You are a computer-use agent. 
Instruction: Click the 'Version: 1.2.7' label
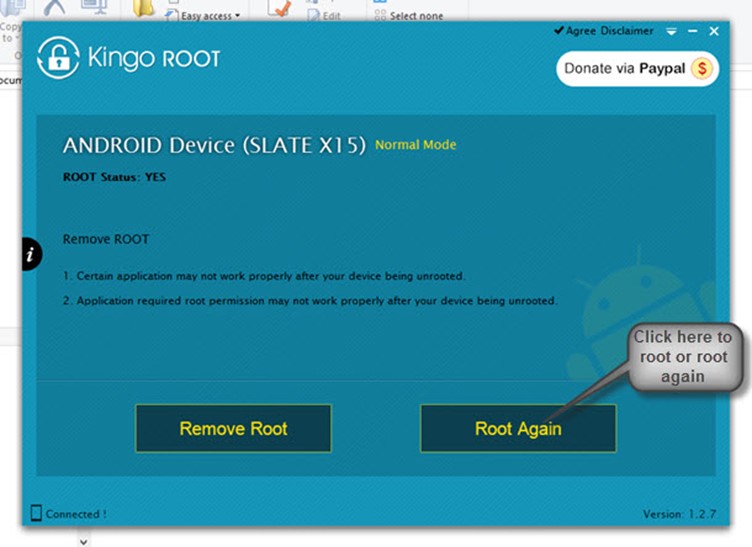pos(679,514)
